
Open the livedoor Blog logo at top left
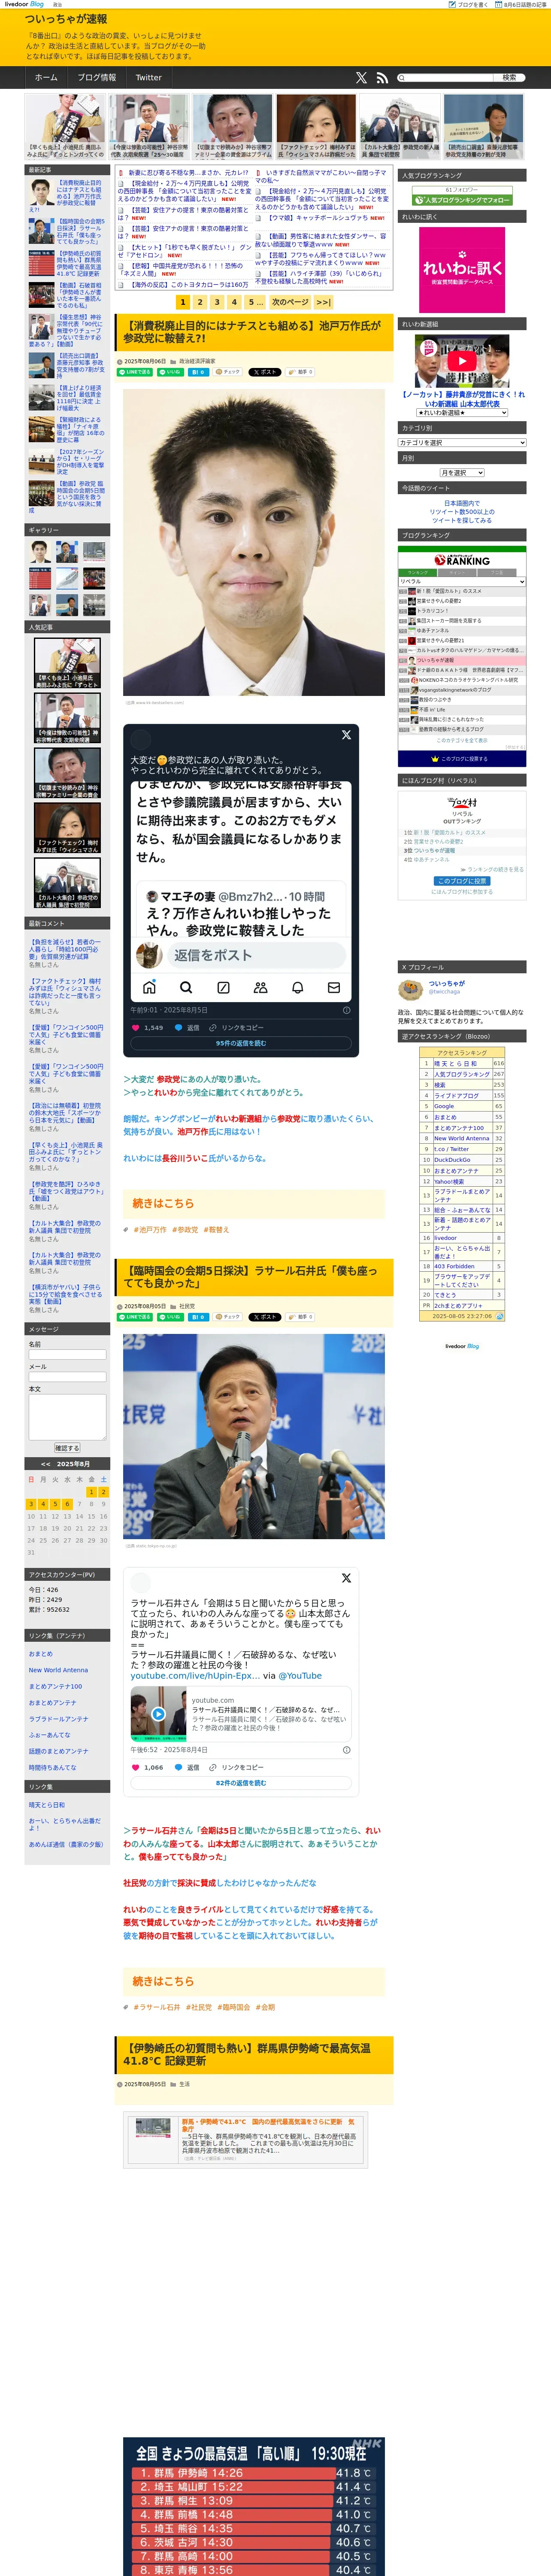click(25, 4)
